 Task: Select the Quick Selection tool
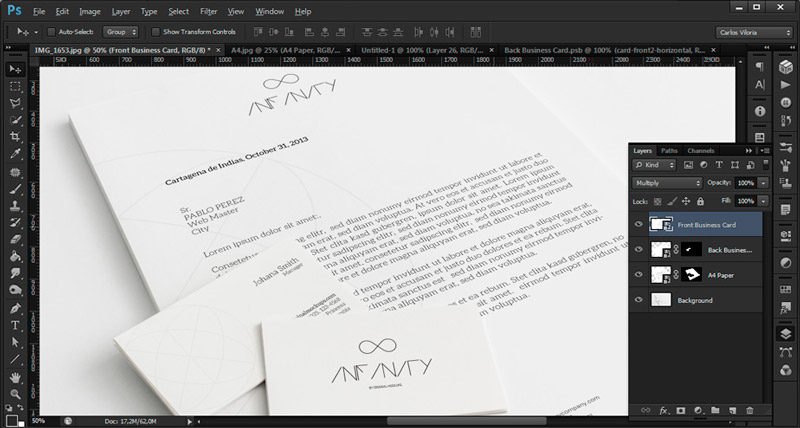[15, 120]
